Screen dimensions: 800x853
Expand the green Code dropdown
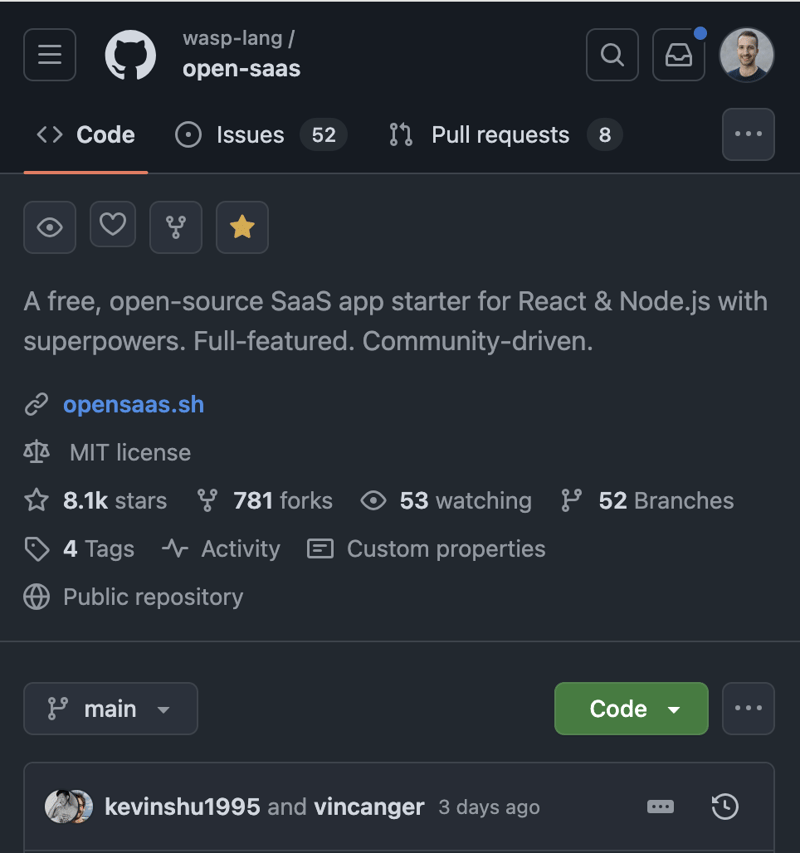pyautogui.click(x=631, y=708)
